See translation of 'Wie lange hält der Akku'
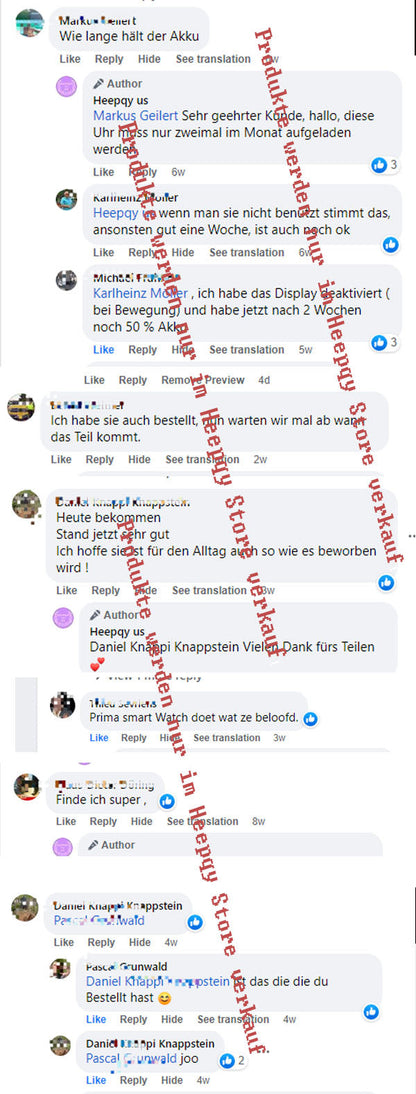Screen dimensions: 416x1094 (x=213, y=59)
